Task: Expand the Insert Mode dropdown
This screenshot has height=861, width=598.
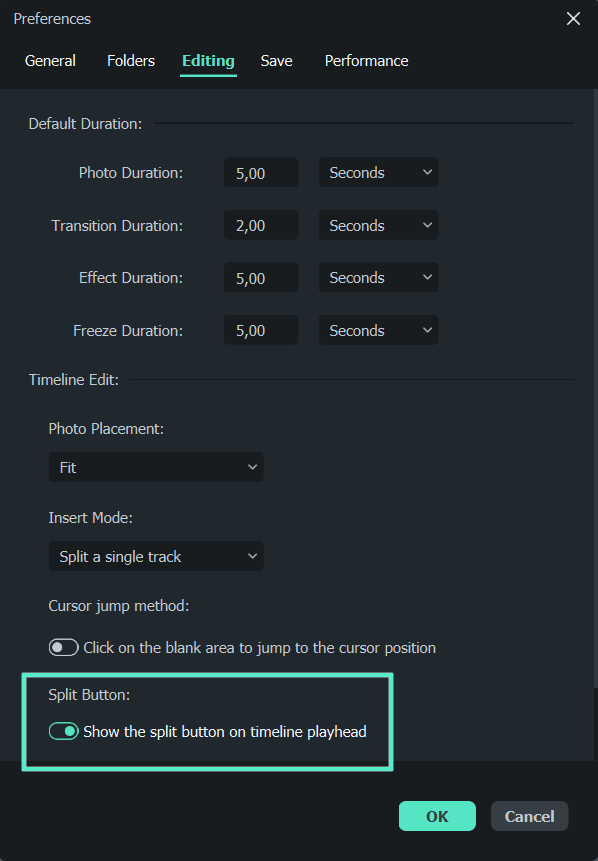Action: pyautogui.click(x=156, y=555)
